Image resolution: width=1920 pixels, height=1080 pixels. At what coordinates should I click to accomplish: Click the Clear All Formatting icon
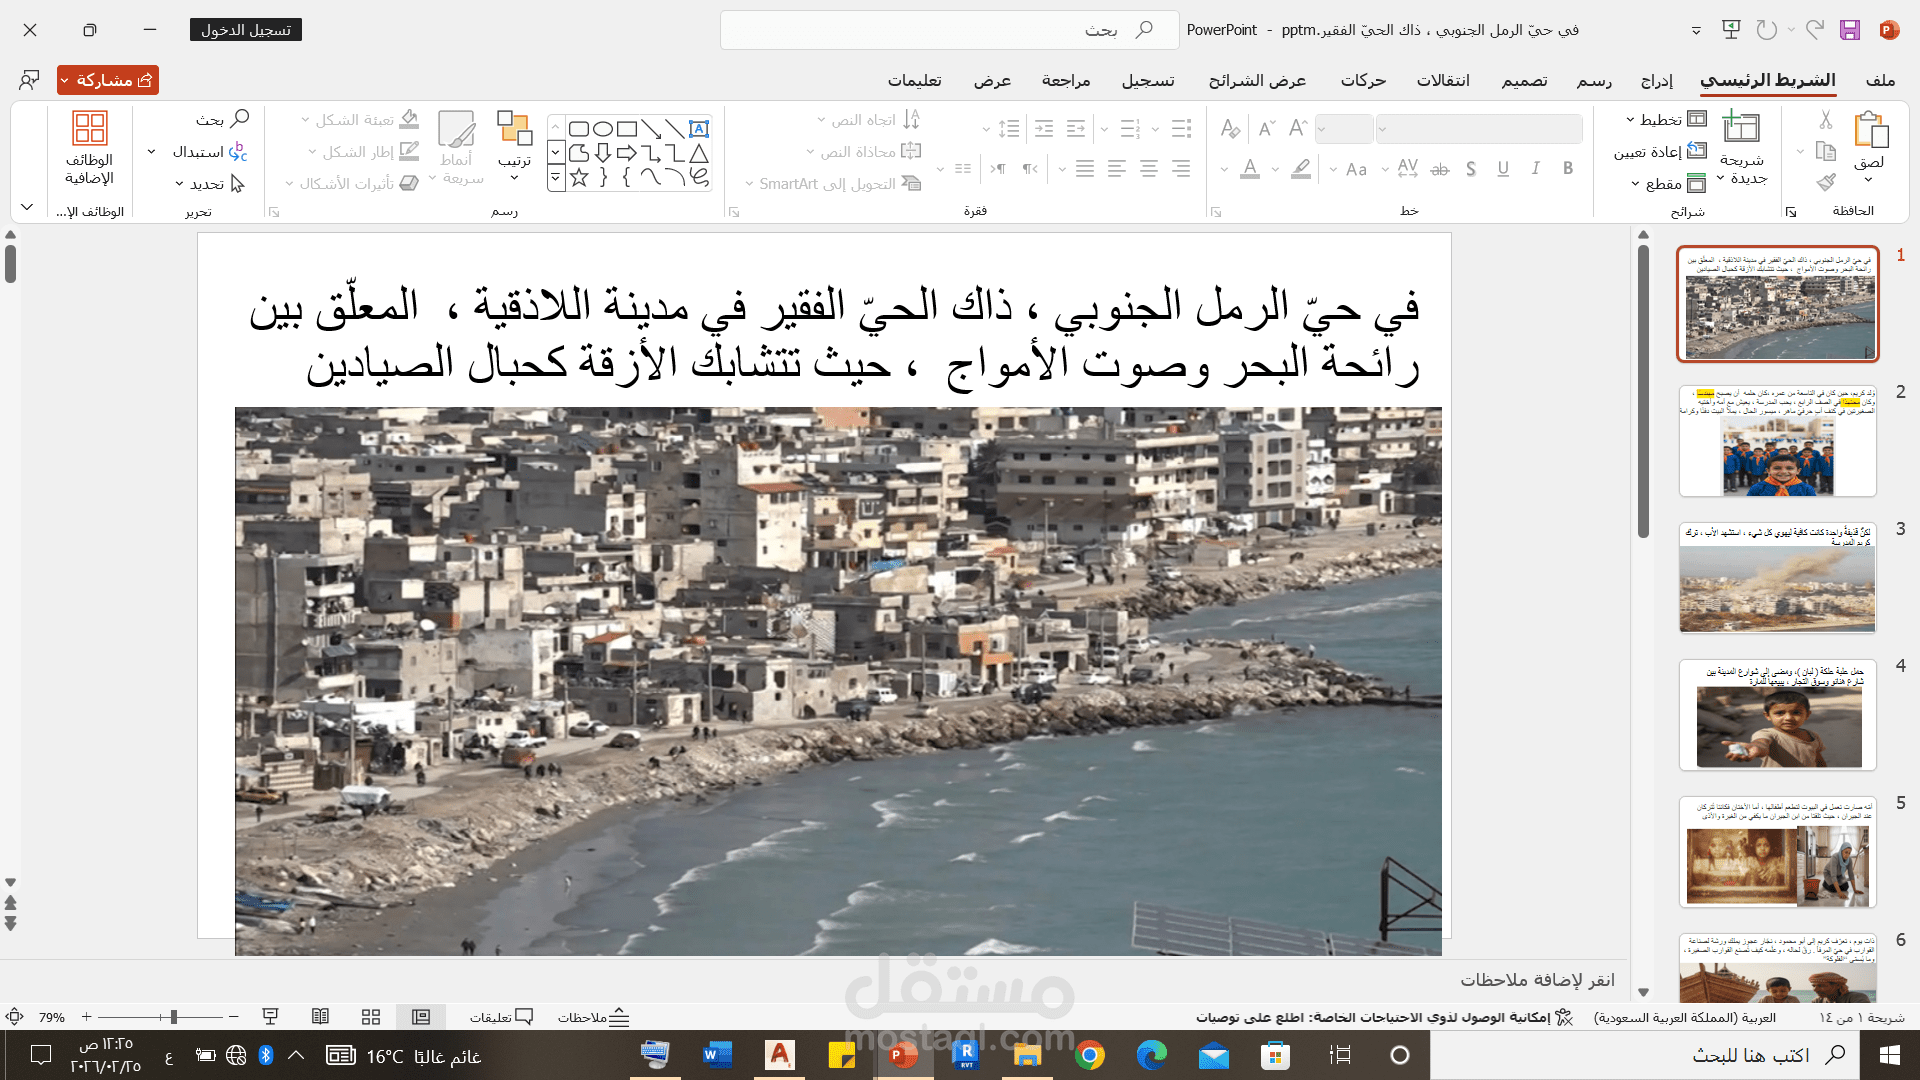1230,128
